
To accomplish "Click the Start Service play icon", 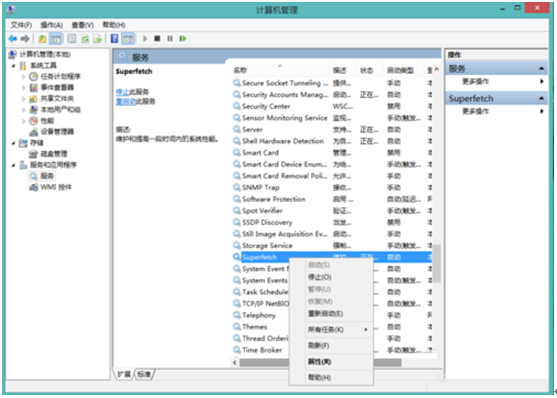I will click(x=145, y=38).
